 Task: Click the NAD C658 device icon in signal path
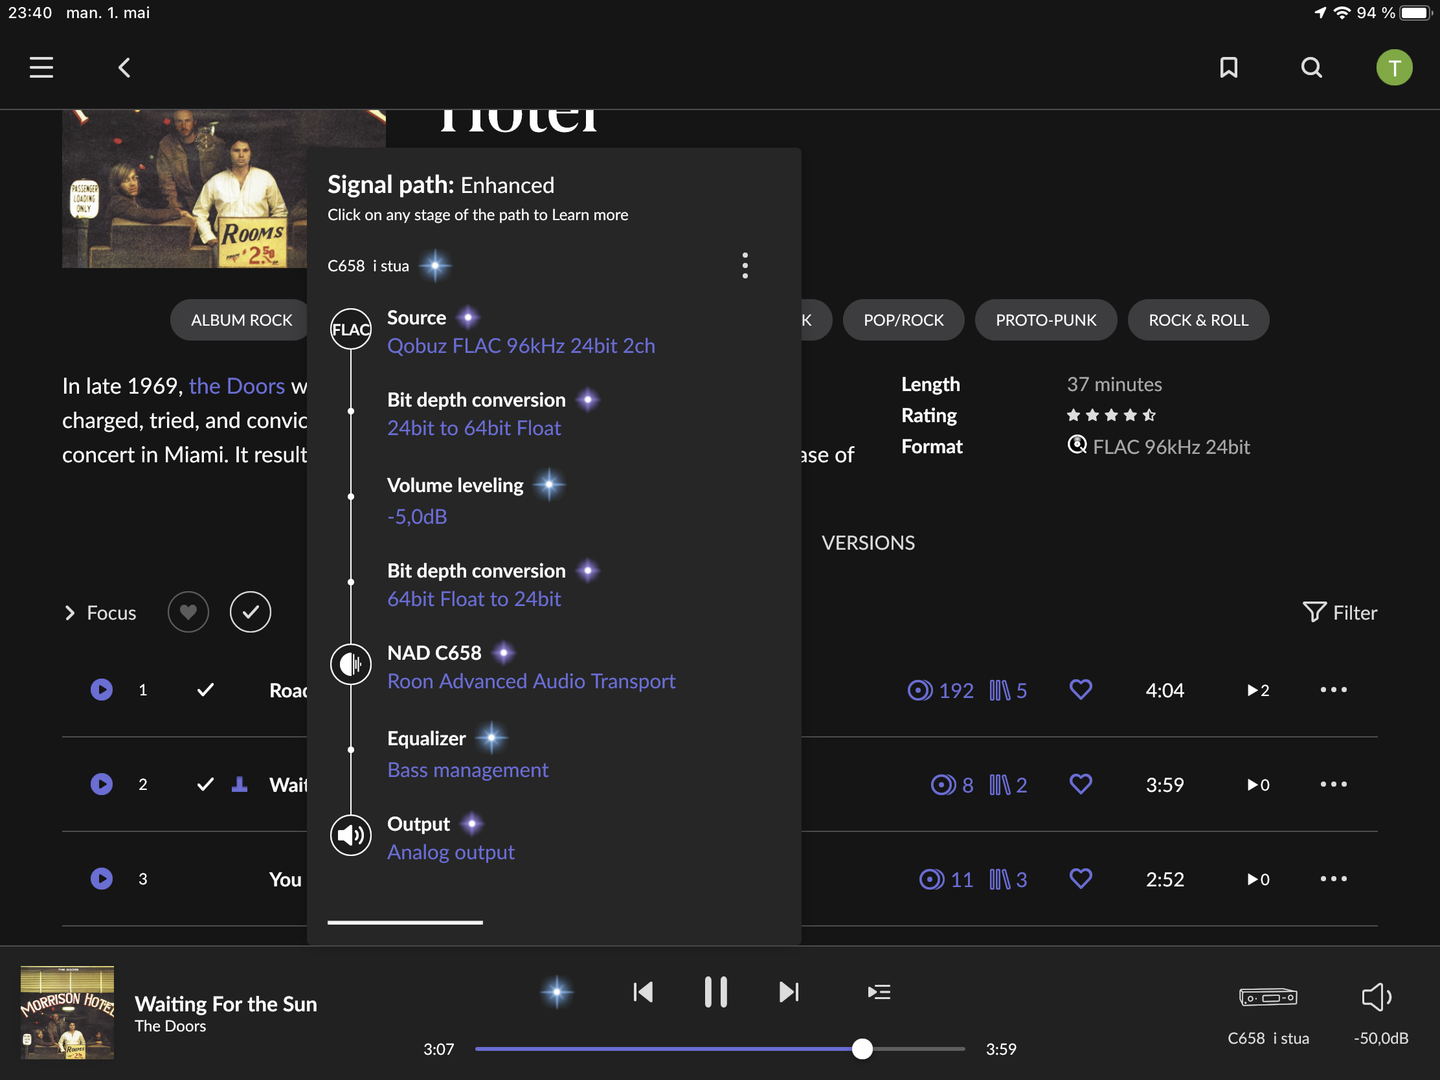pos(351,664)
